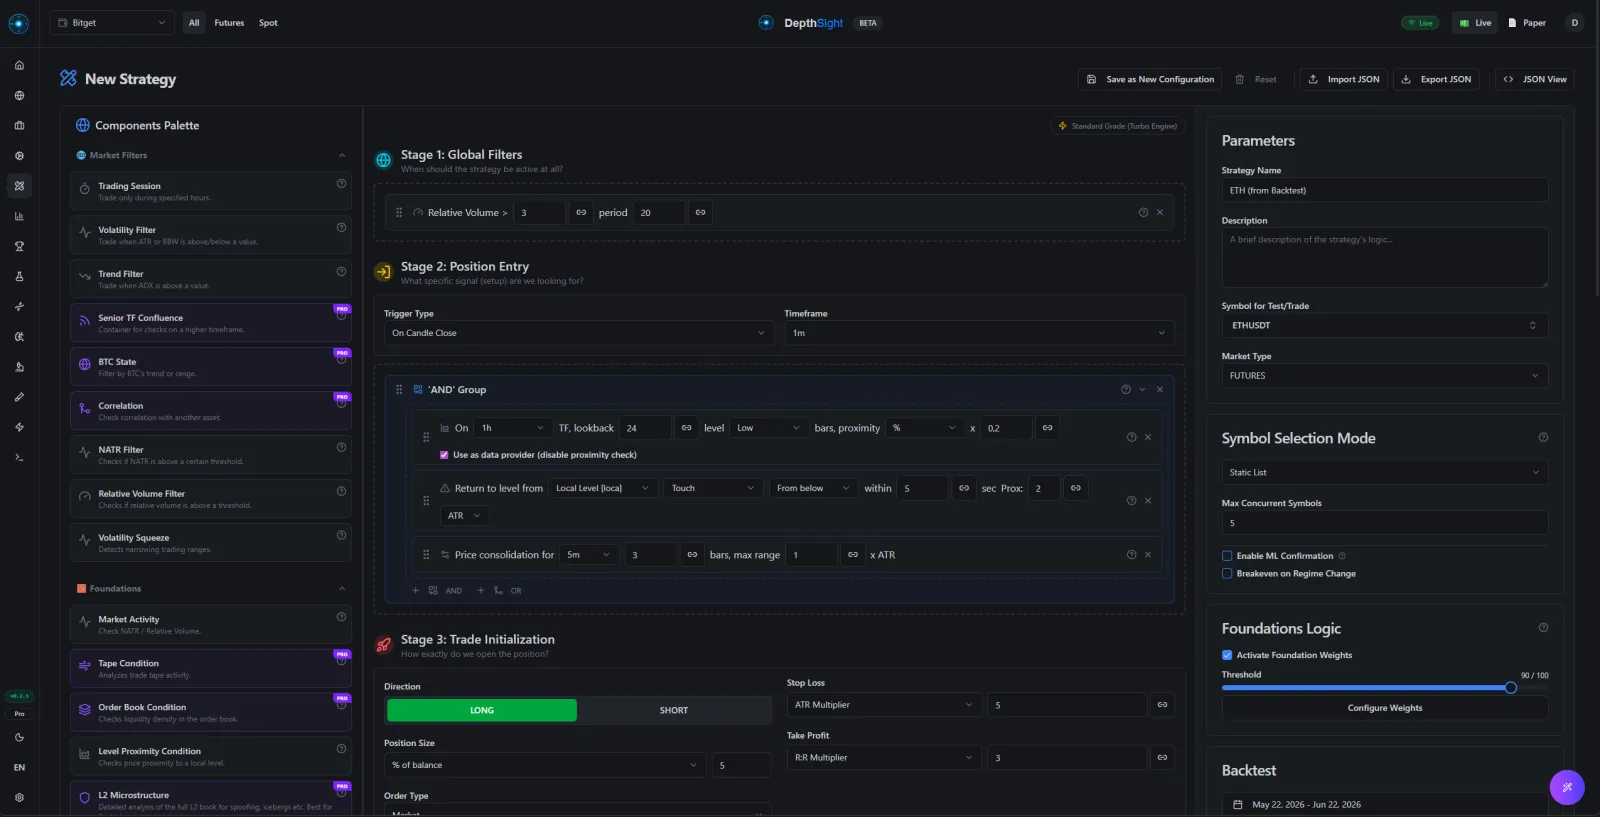The width and height of the screenshot is (1600, 817).
Task: Enable Breakeven on Regime Change checkbox
Action: tap(1227, 574)
